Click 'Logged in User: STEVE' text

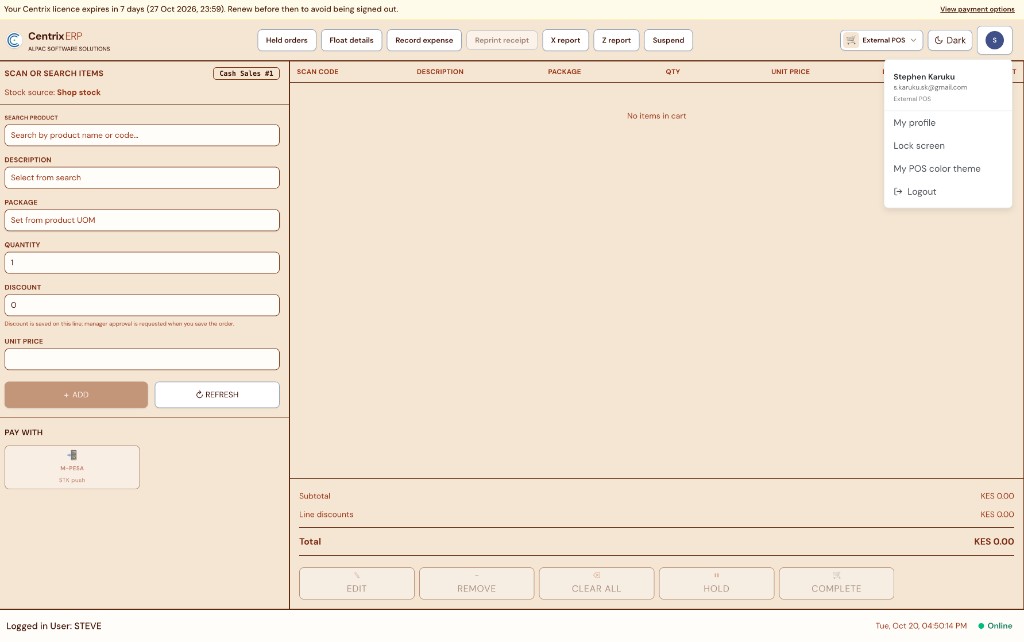pos(54,626)
